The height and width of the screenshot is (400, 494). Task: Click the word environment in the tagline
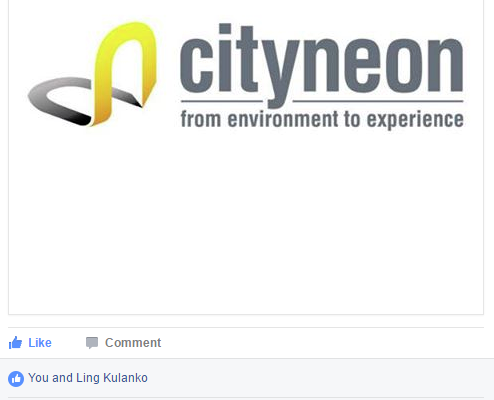pos(283,119)
